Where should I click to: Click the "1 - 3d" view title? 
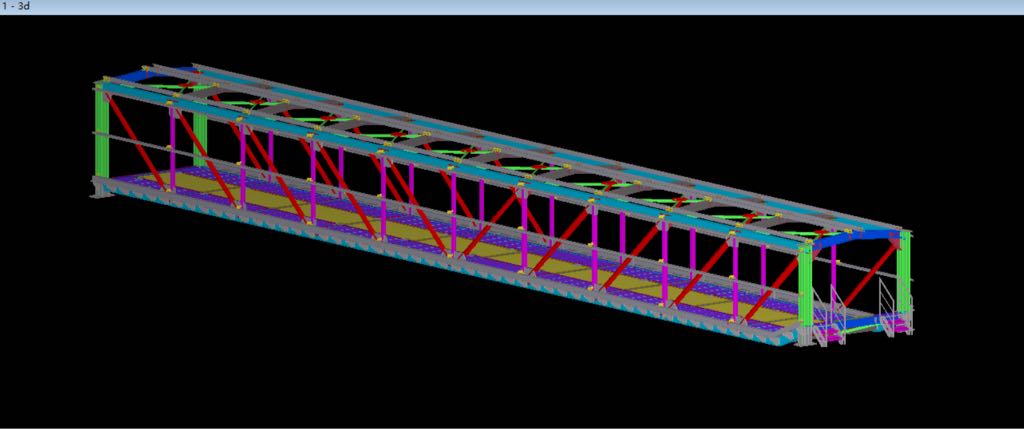(14, 7)
